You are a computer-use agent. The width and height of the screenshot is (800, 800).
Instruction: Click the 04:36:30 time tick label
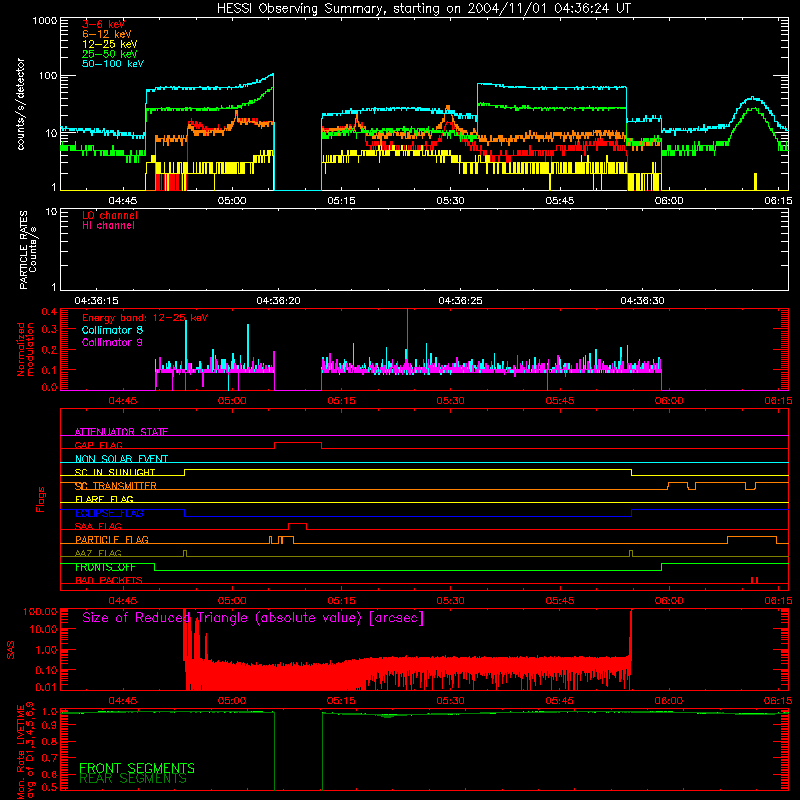pyautogui.click(x=642, y=301)
